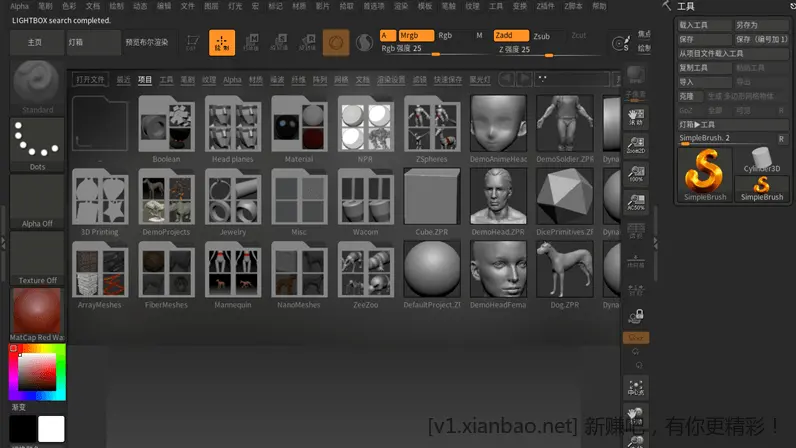This screenshot has width=796, height=448.
Task: Adjust the Z 强度 25 slider
Action: 547,50
